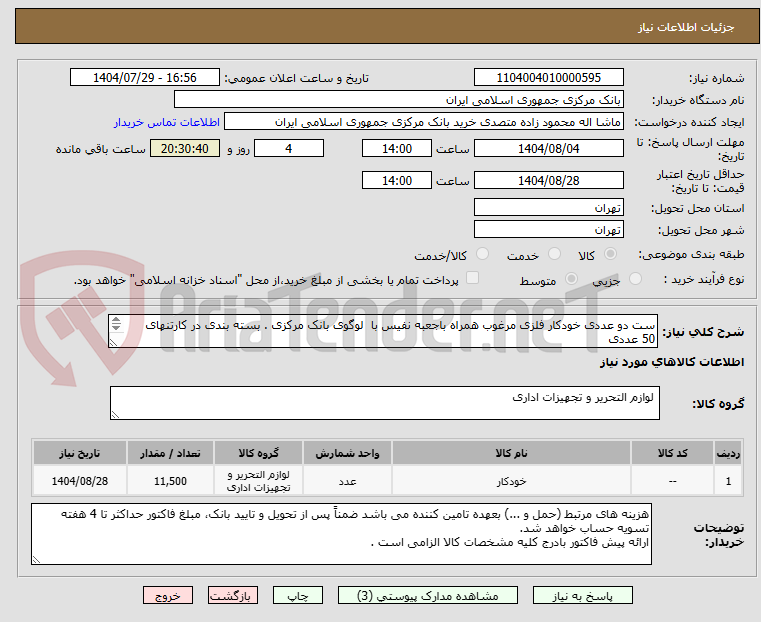Click the remaining days field showing 4
Image resolution: width=761 pixels, height=622 pixels.
click(x=289, y=148)
